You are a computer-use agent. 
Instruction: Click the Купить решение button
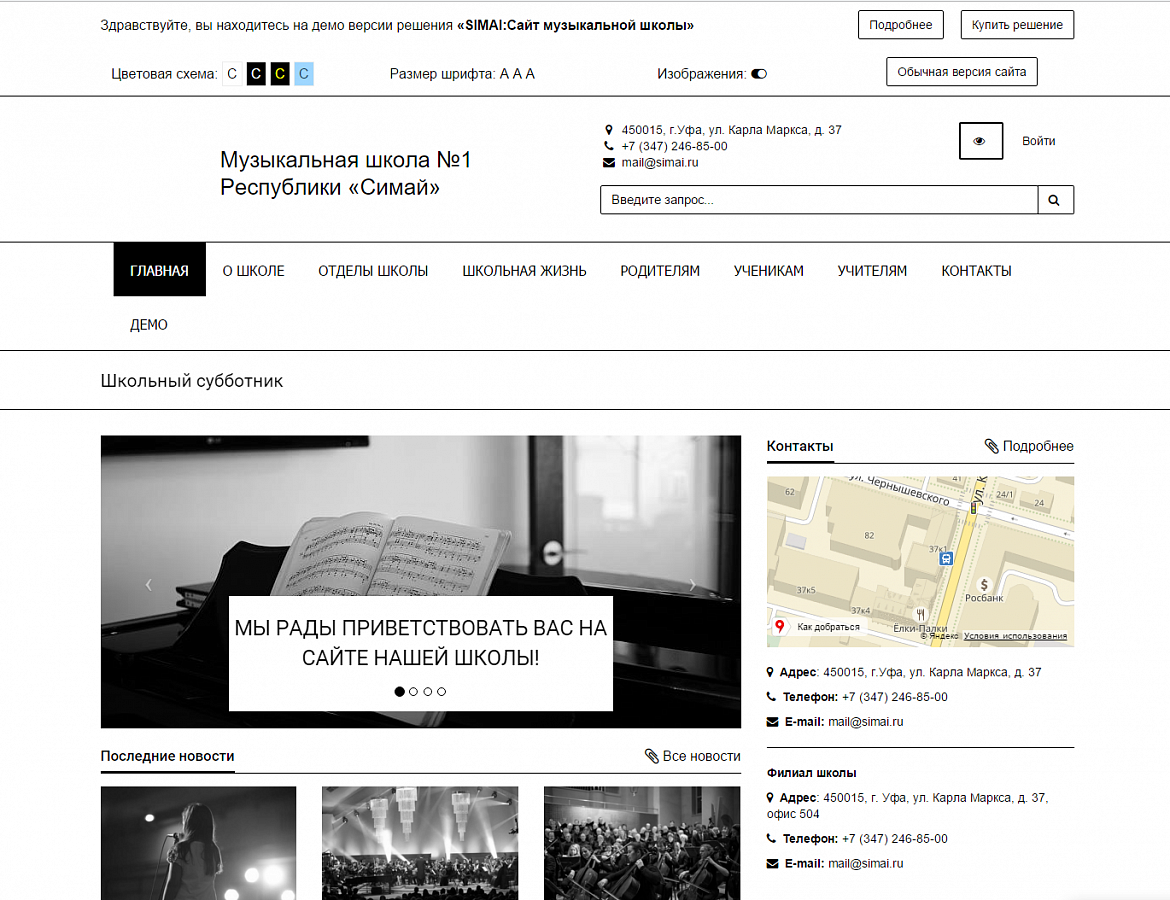[1016, 24]
